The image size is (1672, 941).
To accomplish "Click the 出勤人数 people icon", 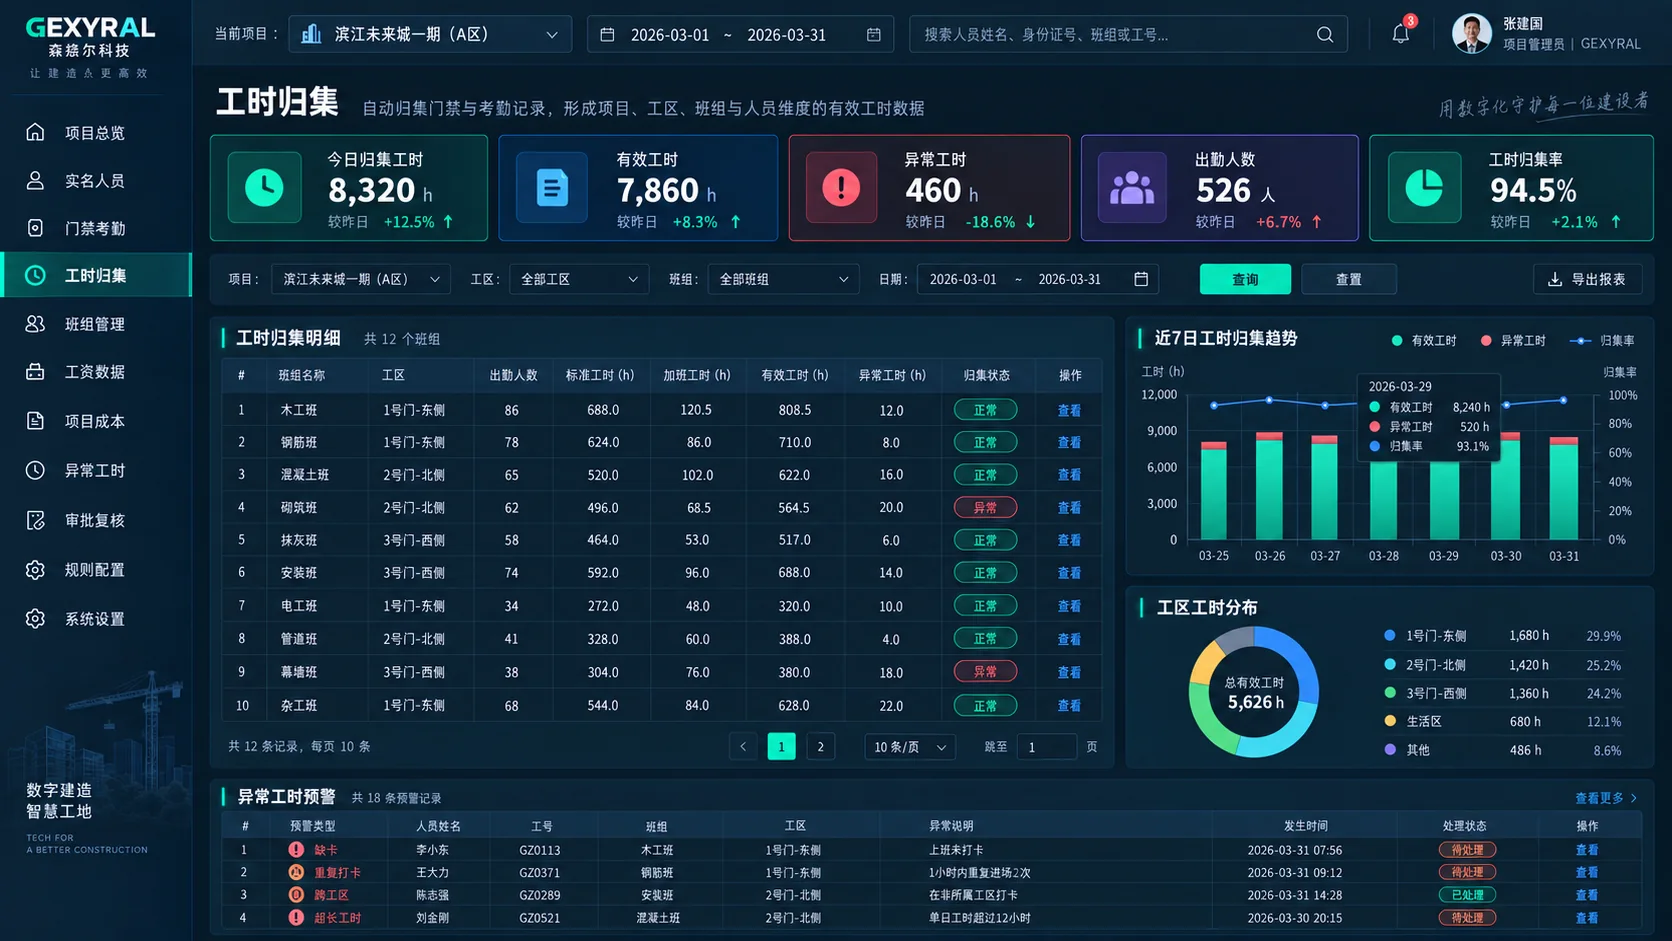I will (1132, 187).
